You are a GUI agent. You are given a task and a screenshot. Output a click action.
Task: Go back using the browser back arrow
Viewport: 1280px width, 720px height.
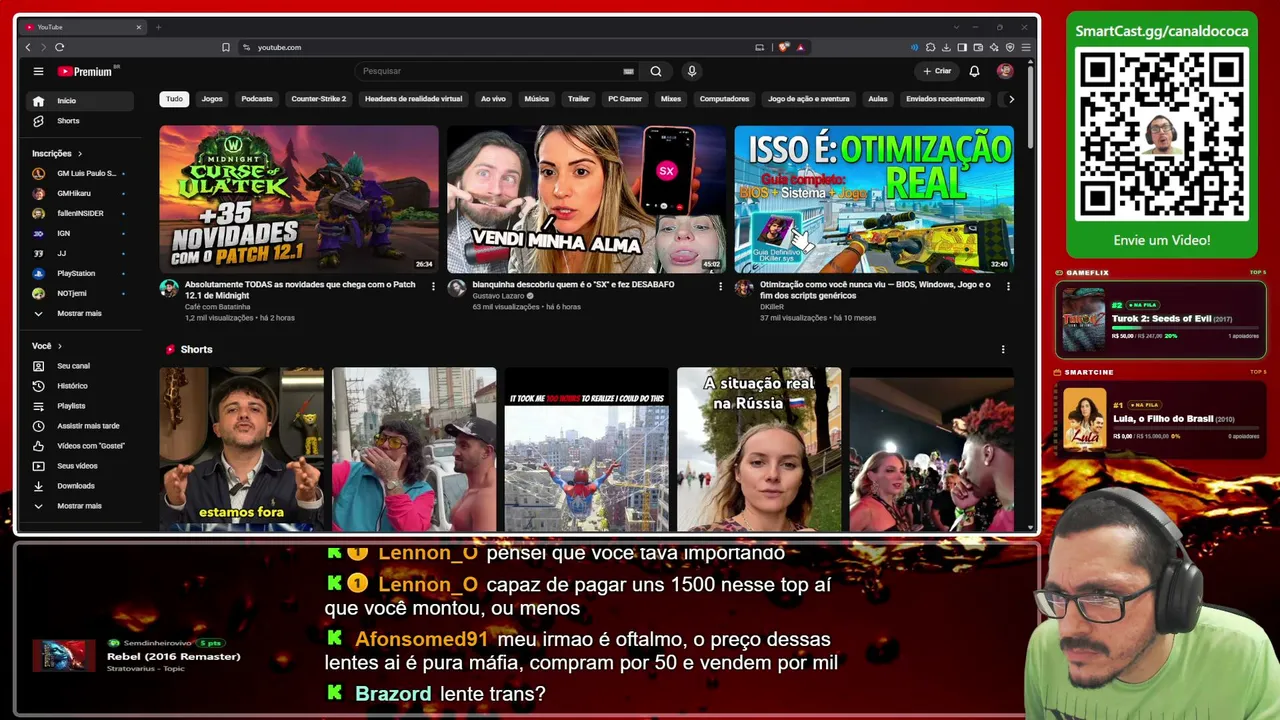[28, 47]
